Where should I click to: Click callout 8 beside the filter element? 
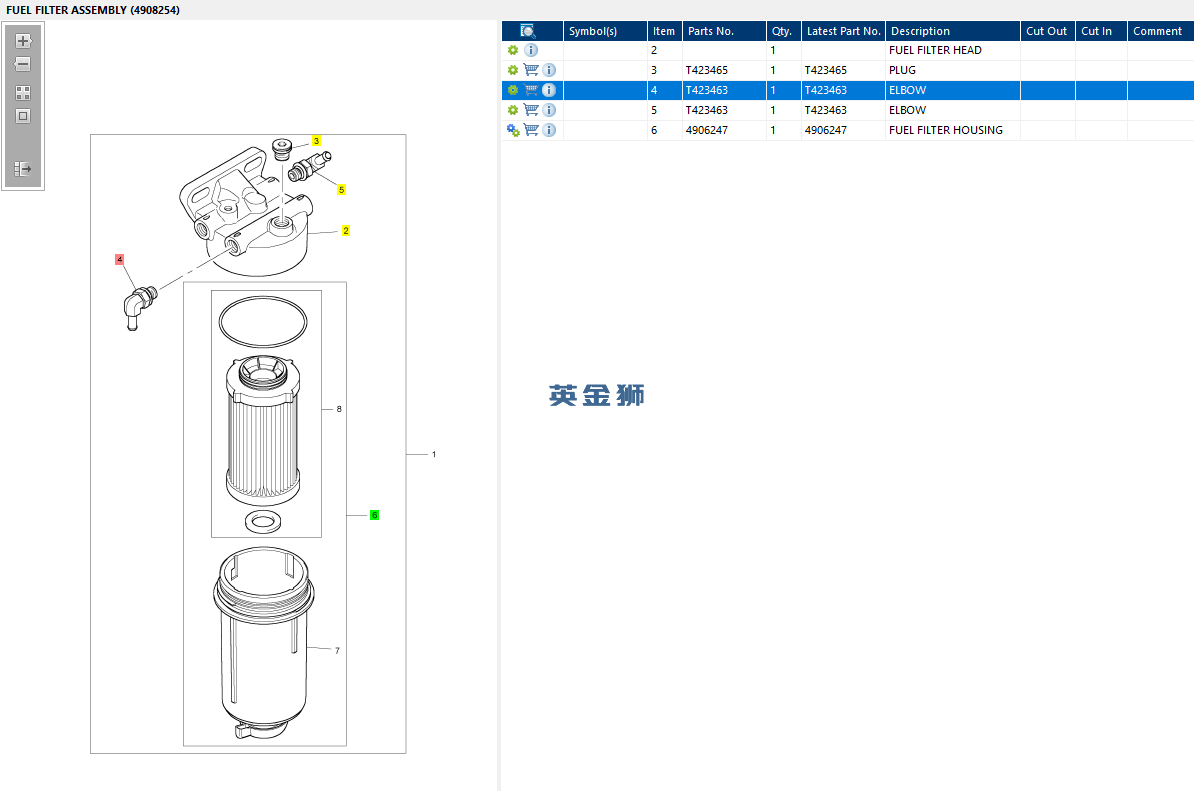click(339, 410)
